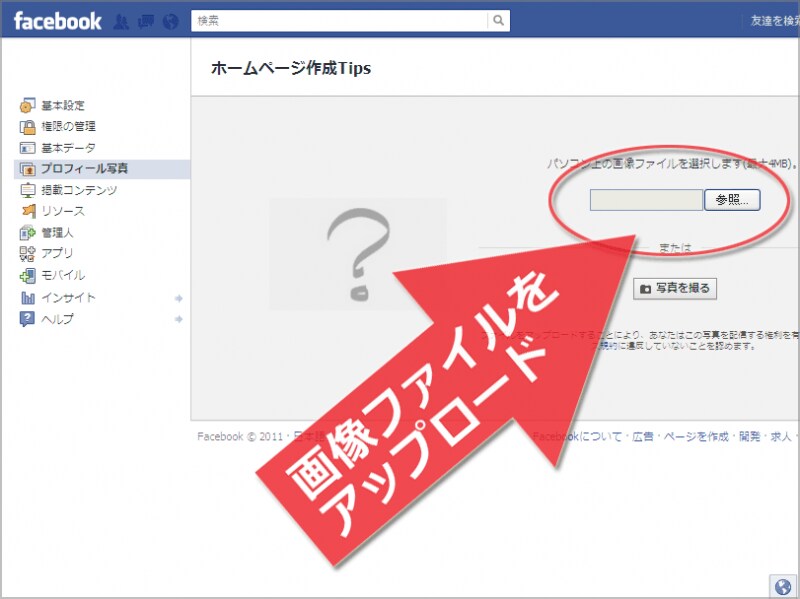Click 管理人 icon in sidebar
Viewport: 800px width, 599px height.
(x=27, y=233)
